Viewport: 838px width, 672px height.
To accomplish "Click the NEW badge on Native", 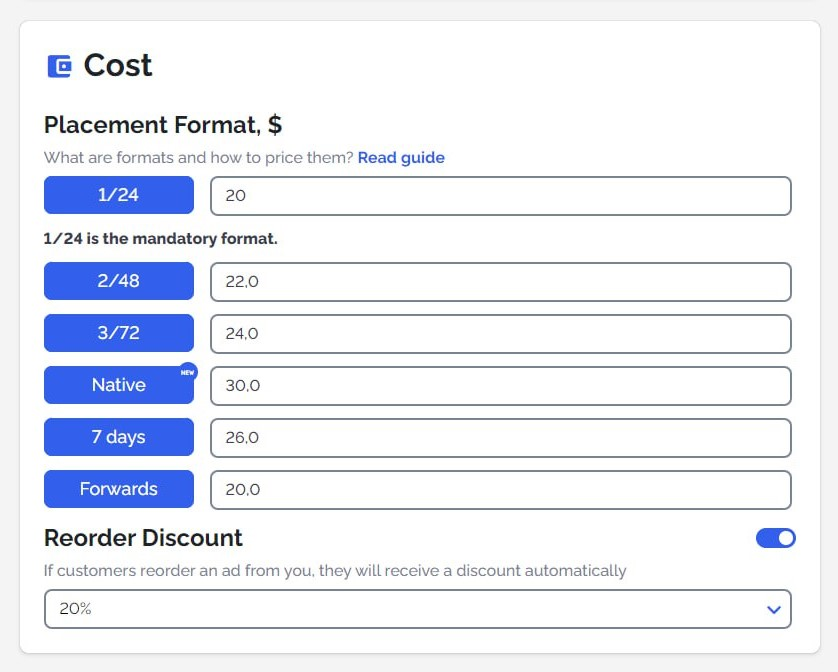I will 188,372.
